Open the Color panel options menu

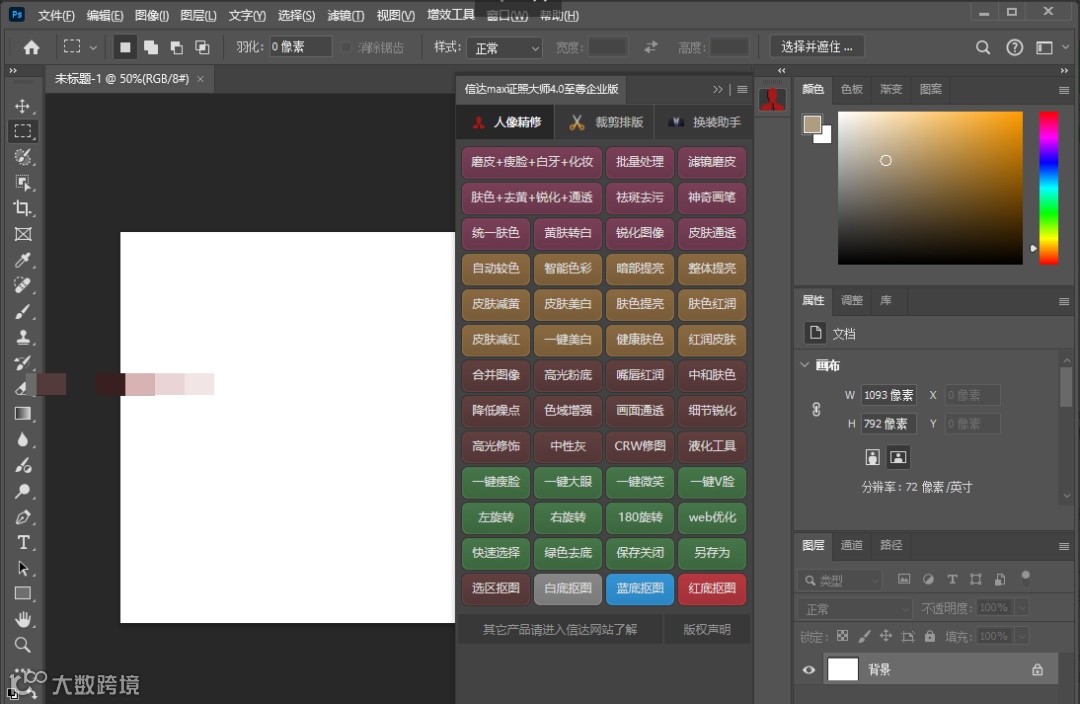1063,90
